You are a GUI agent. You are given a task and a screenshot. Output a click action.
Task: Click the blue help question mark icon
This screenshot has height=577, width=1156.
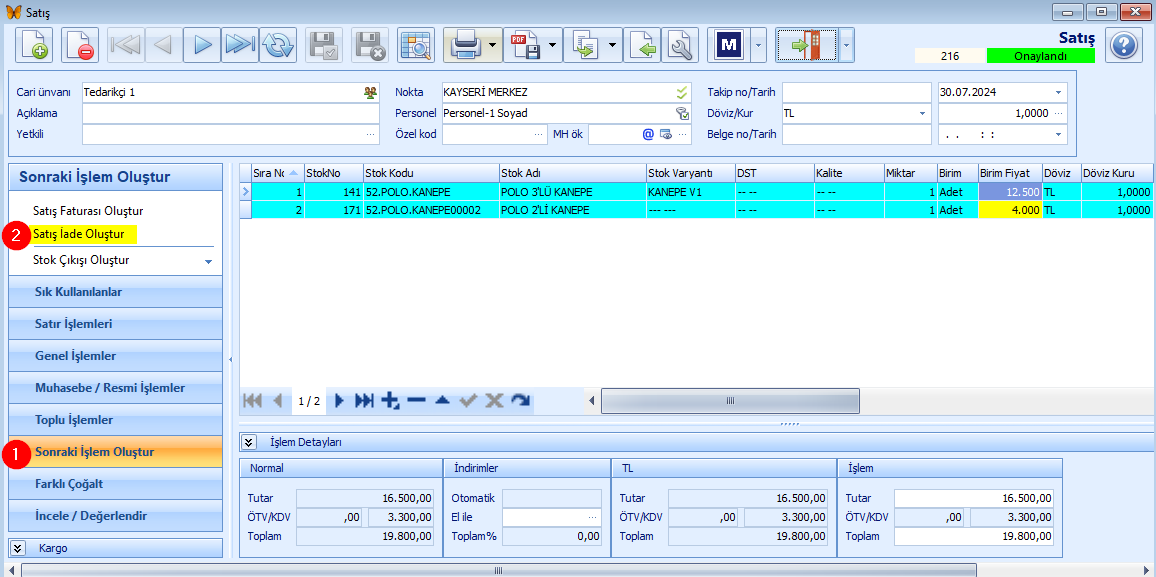click(1124, 46)
